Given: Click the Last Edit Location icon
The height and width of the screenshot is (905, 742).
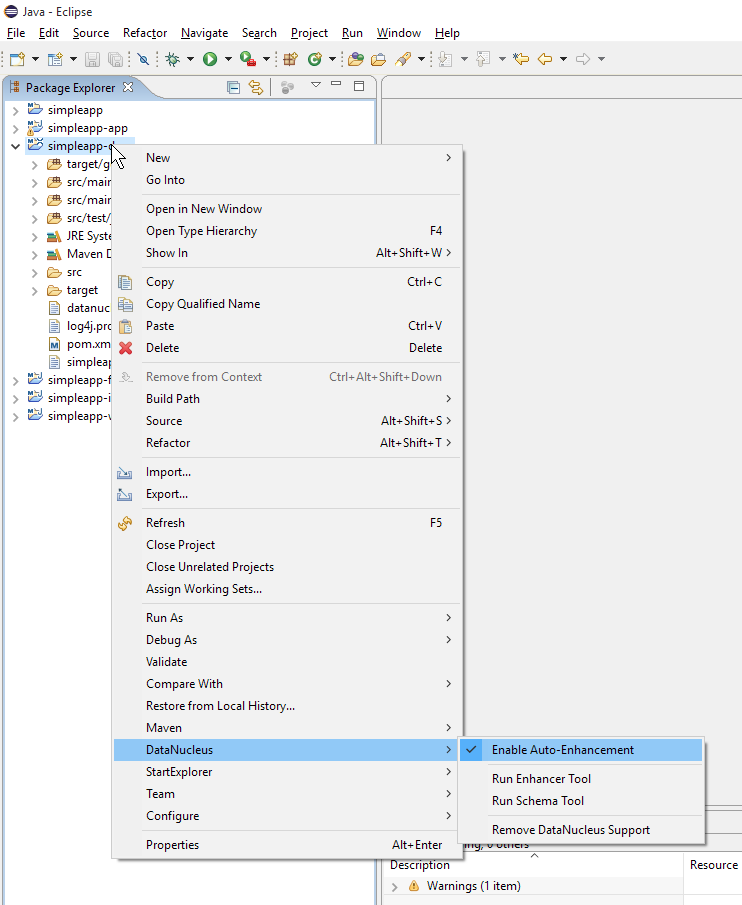Looking at the screenshot, I should pos(520,59).
